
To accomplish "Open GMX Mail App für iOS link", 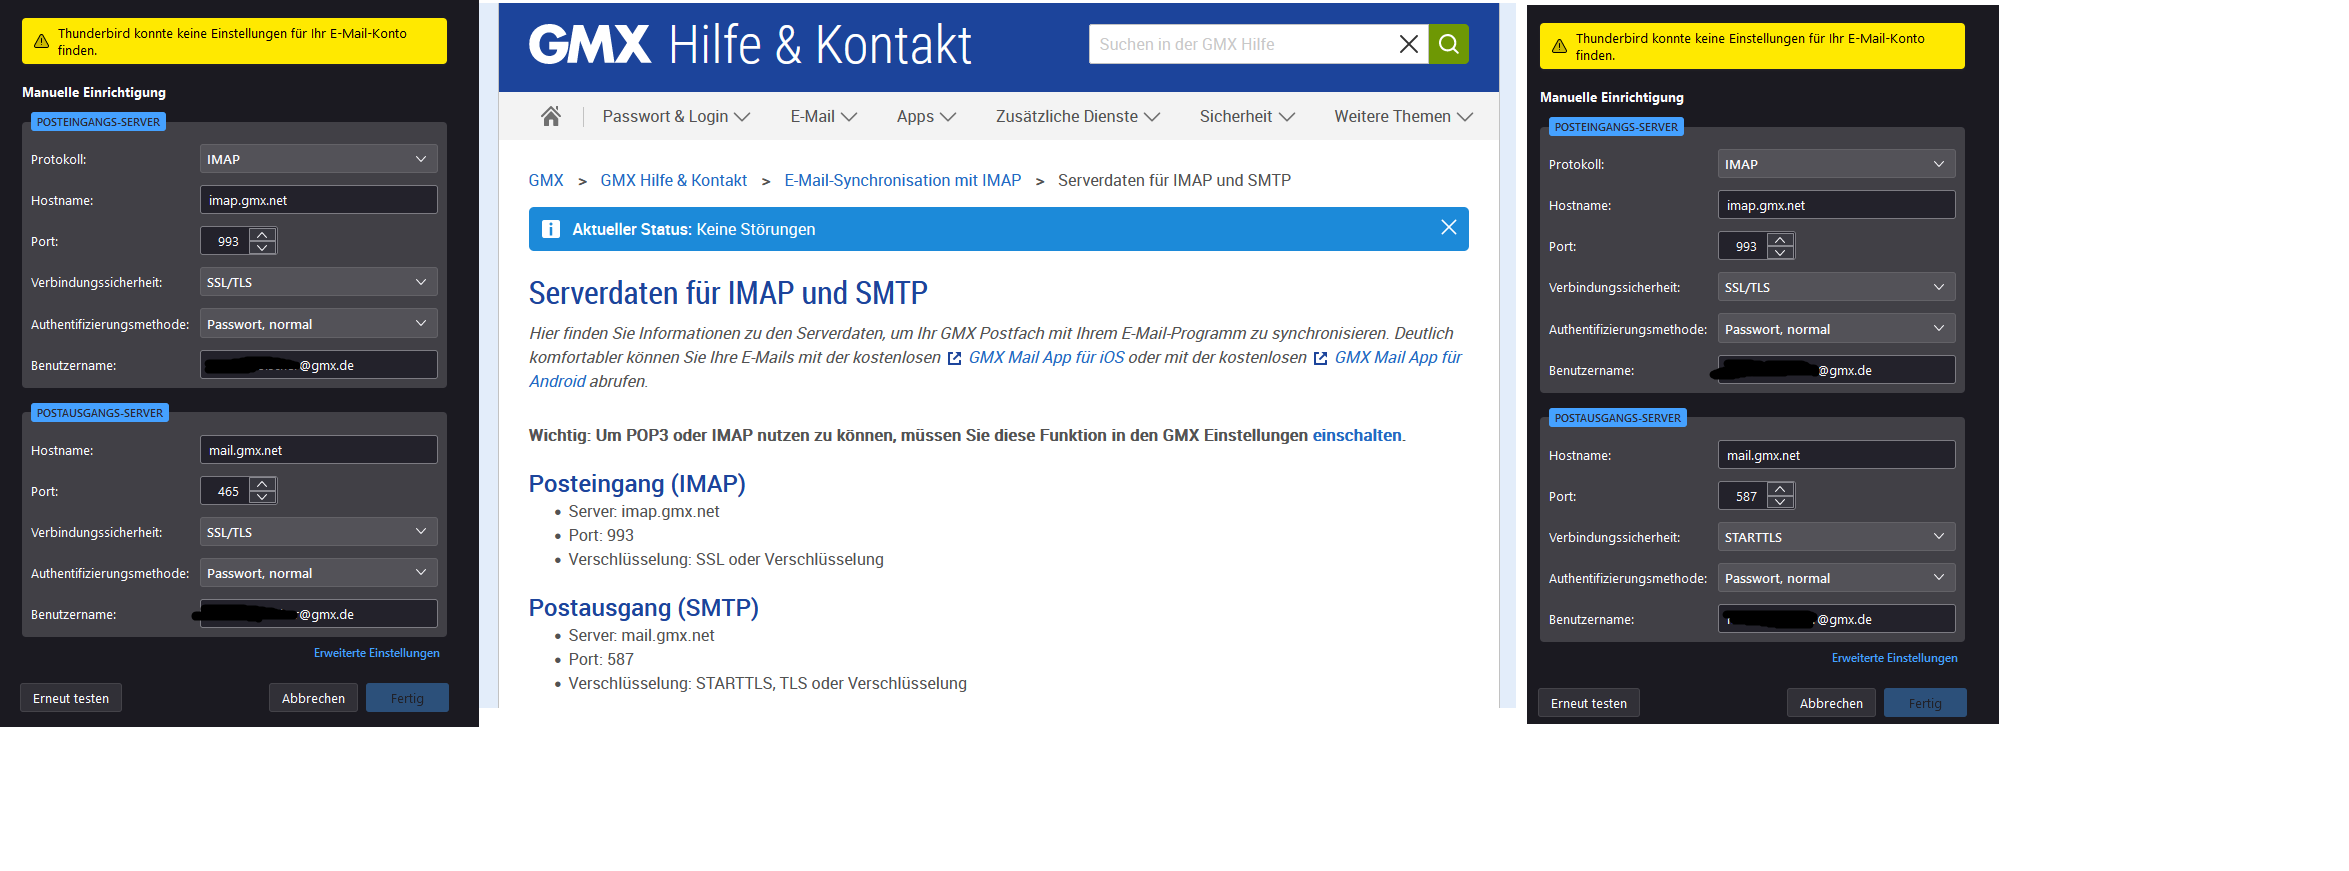I will pyautogui.click(x=1046, y=357).
